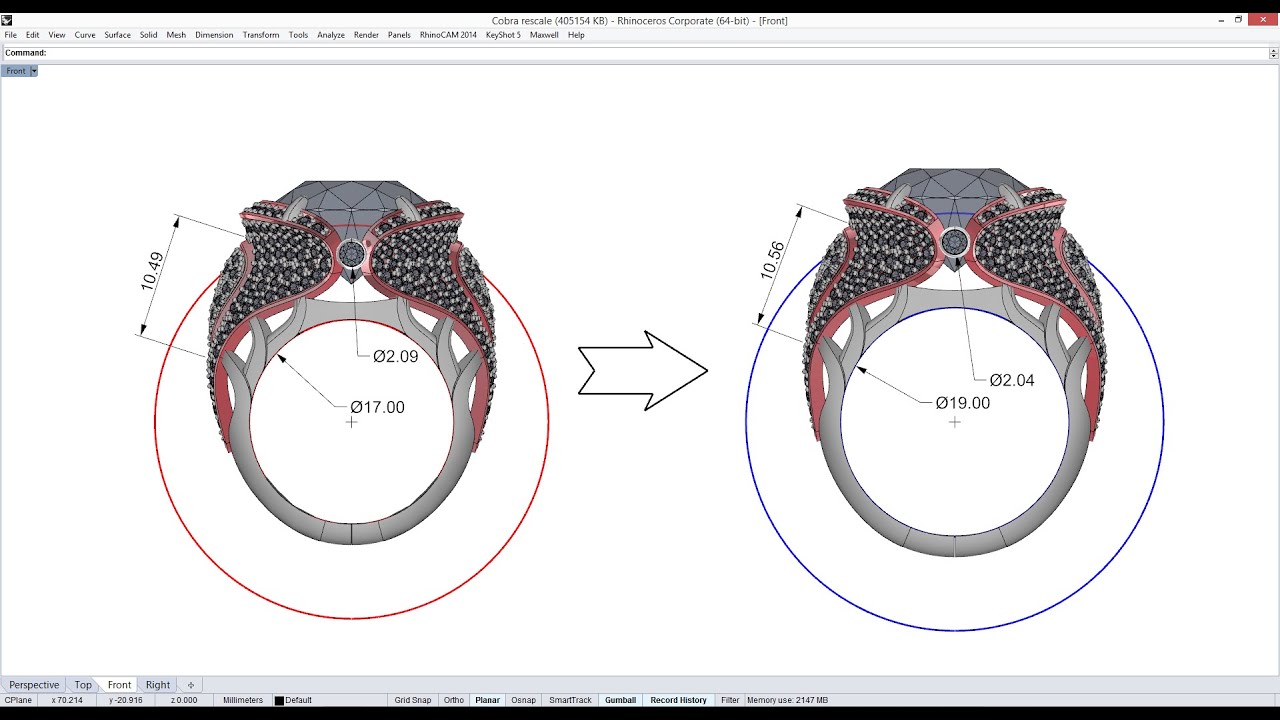The image size is (1280, 720).
Task: Open the KeyShot 5 menu
Action: (x=503, y=35)
